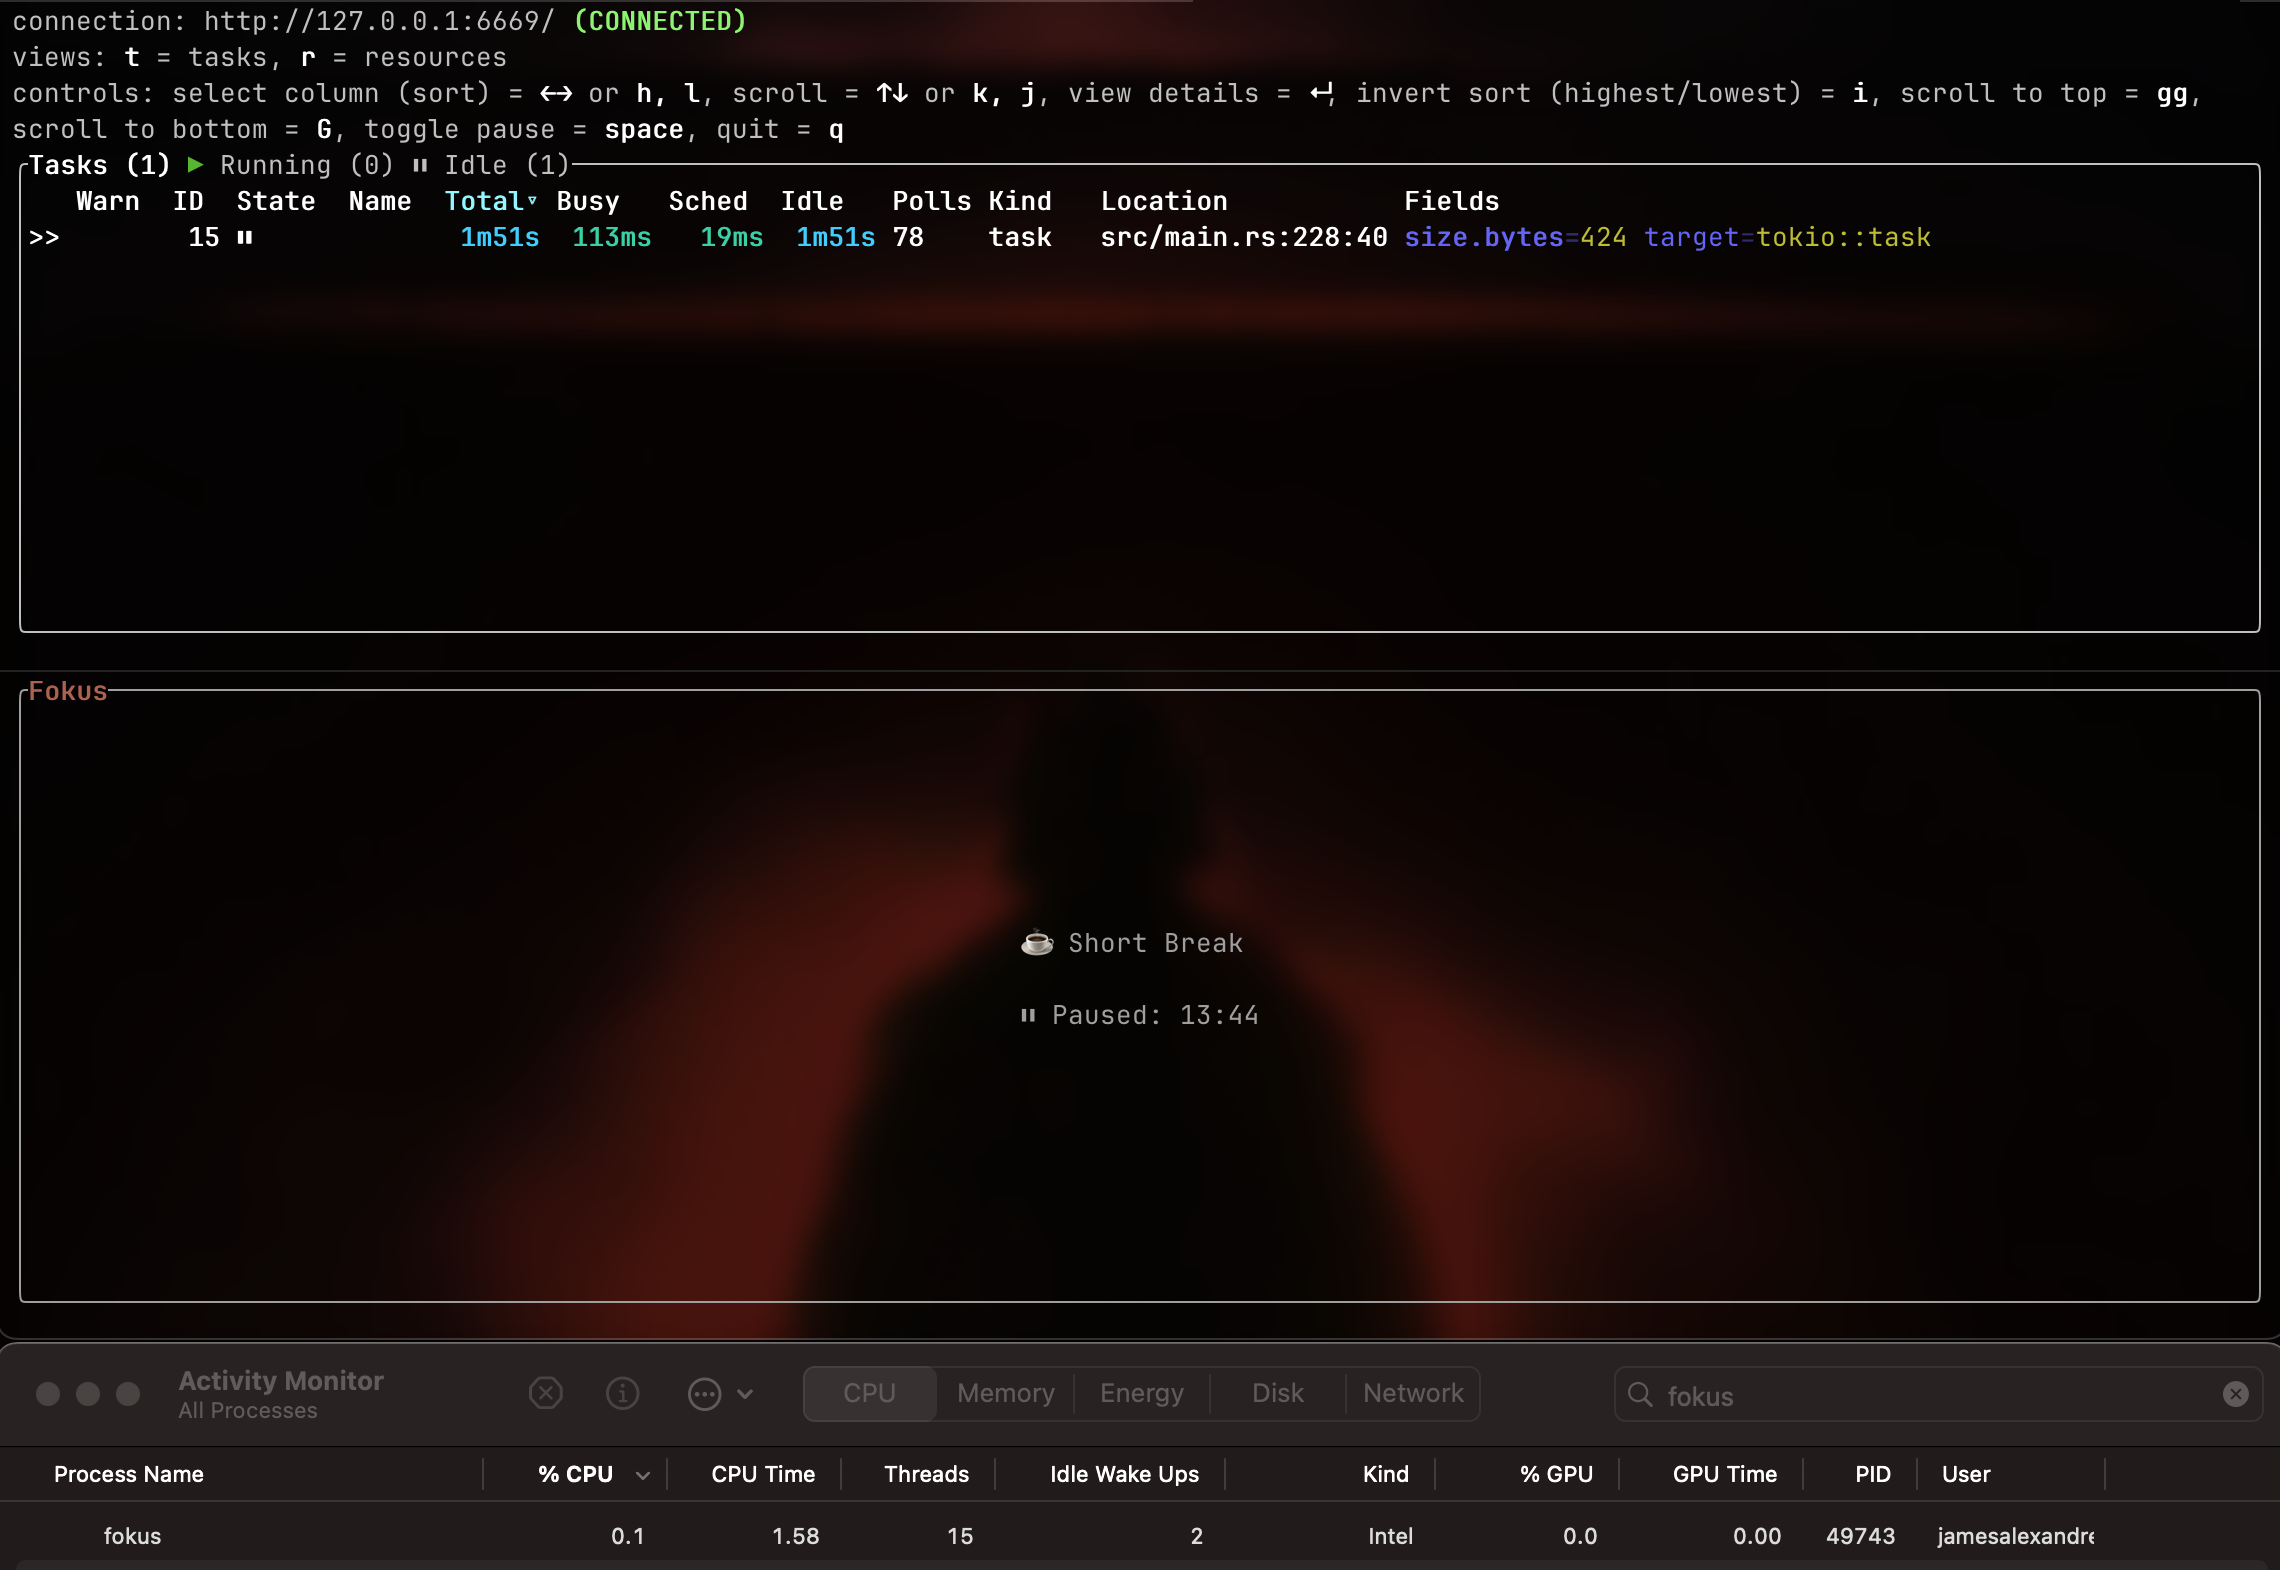
Task: Click the search magnifier icon
Action: pos(1640,1394)
